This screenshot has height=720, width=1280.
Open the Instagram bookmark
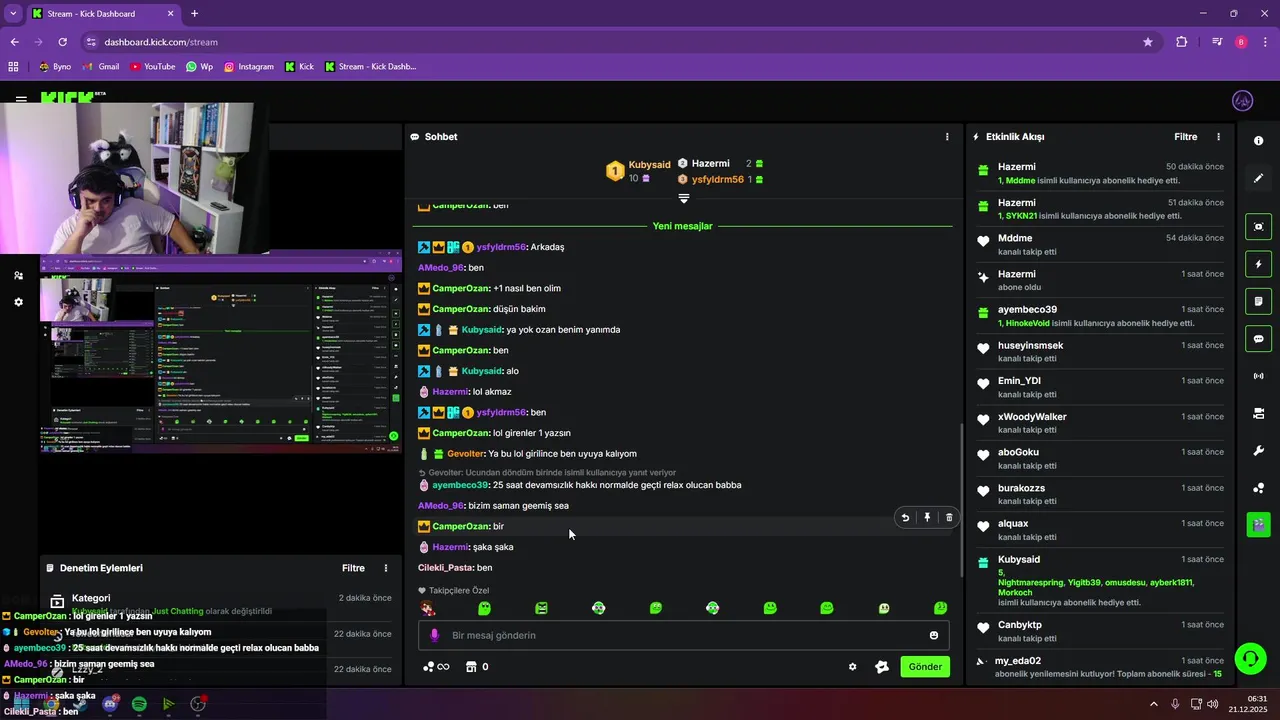click(x=248, y=67)
